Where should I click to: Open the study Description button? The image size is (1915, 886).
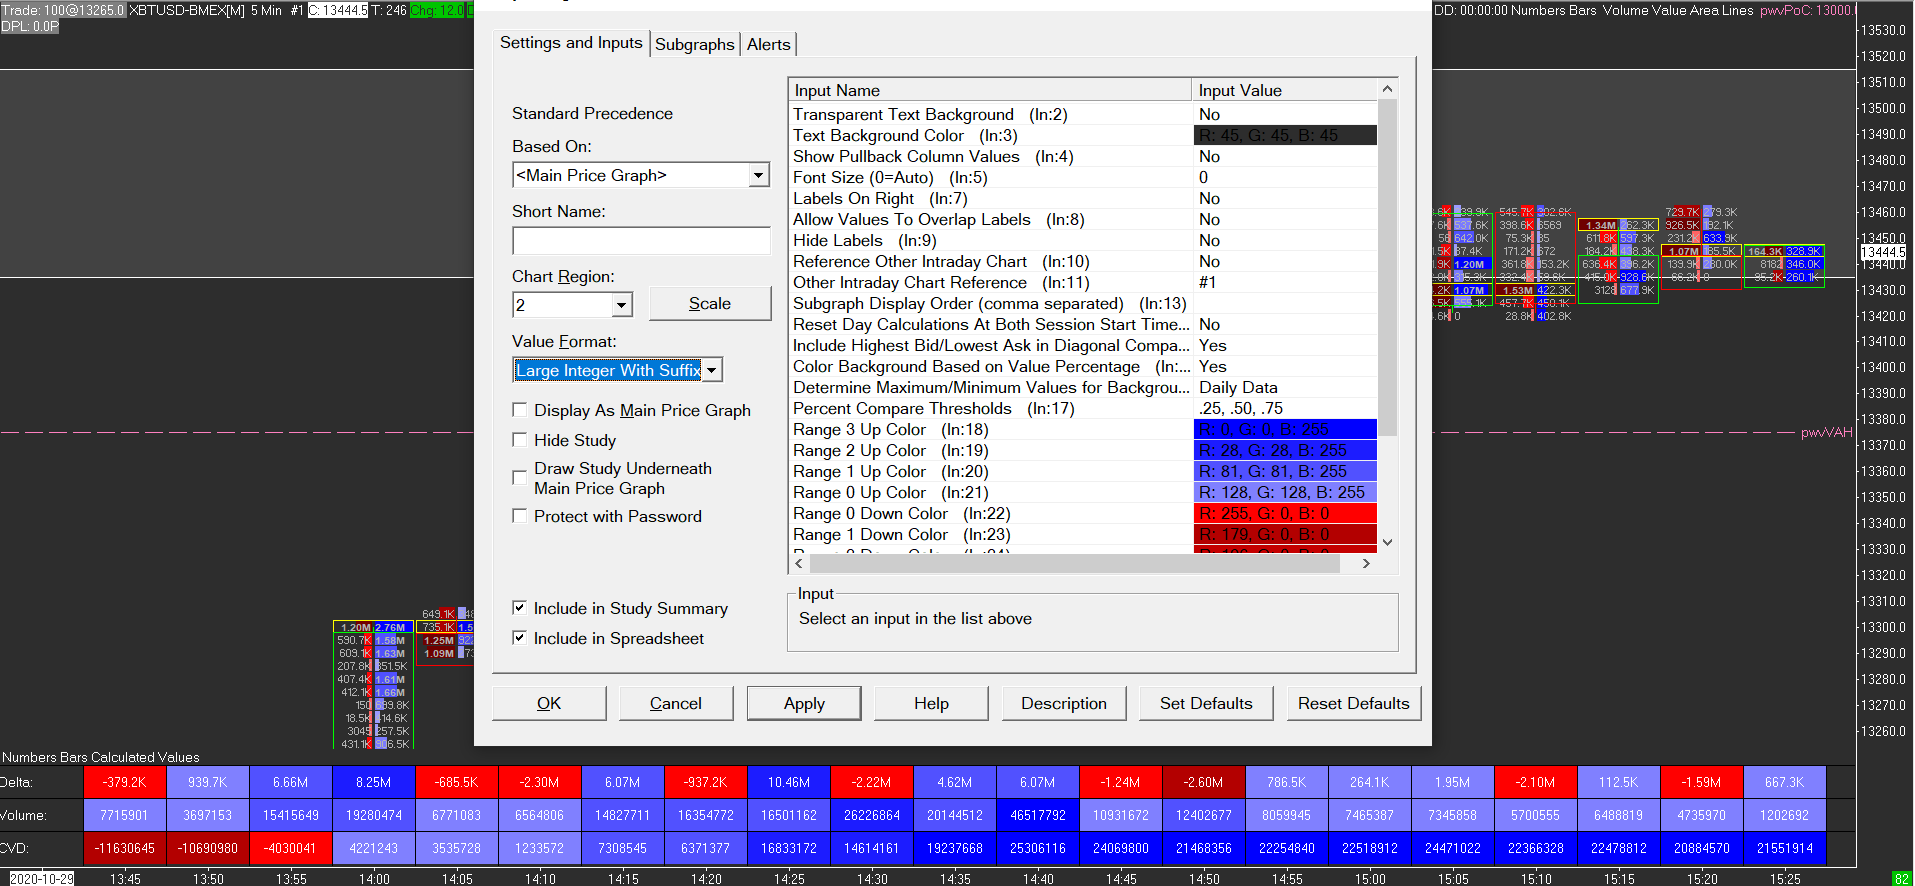pyautogui.click(x=1063, y=703)
